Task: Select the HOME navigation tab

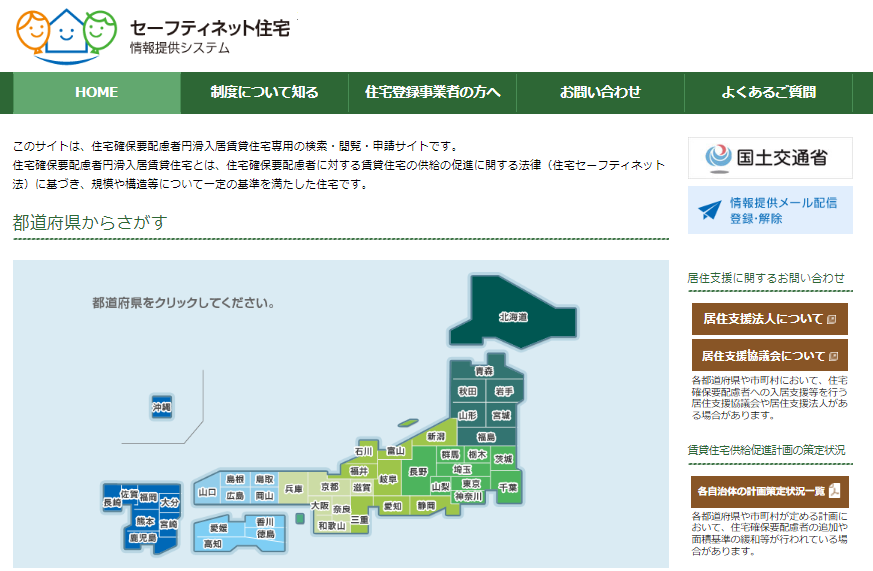Action: click(x=97, y=93)
